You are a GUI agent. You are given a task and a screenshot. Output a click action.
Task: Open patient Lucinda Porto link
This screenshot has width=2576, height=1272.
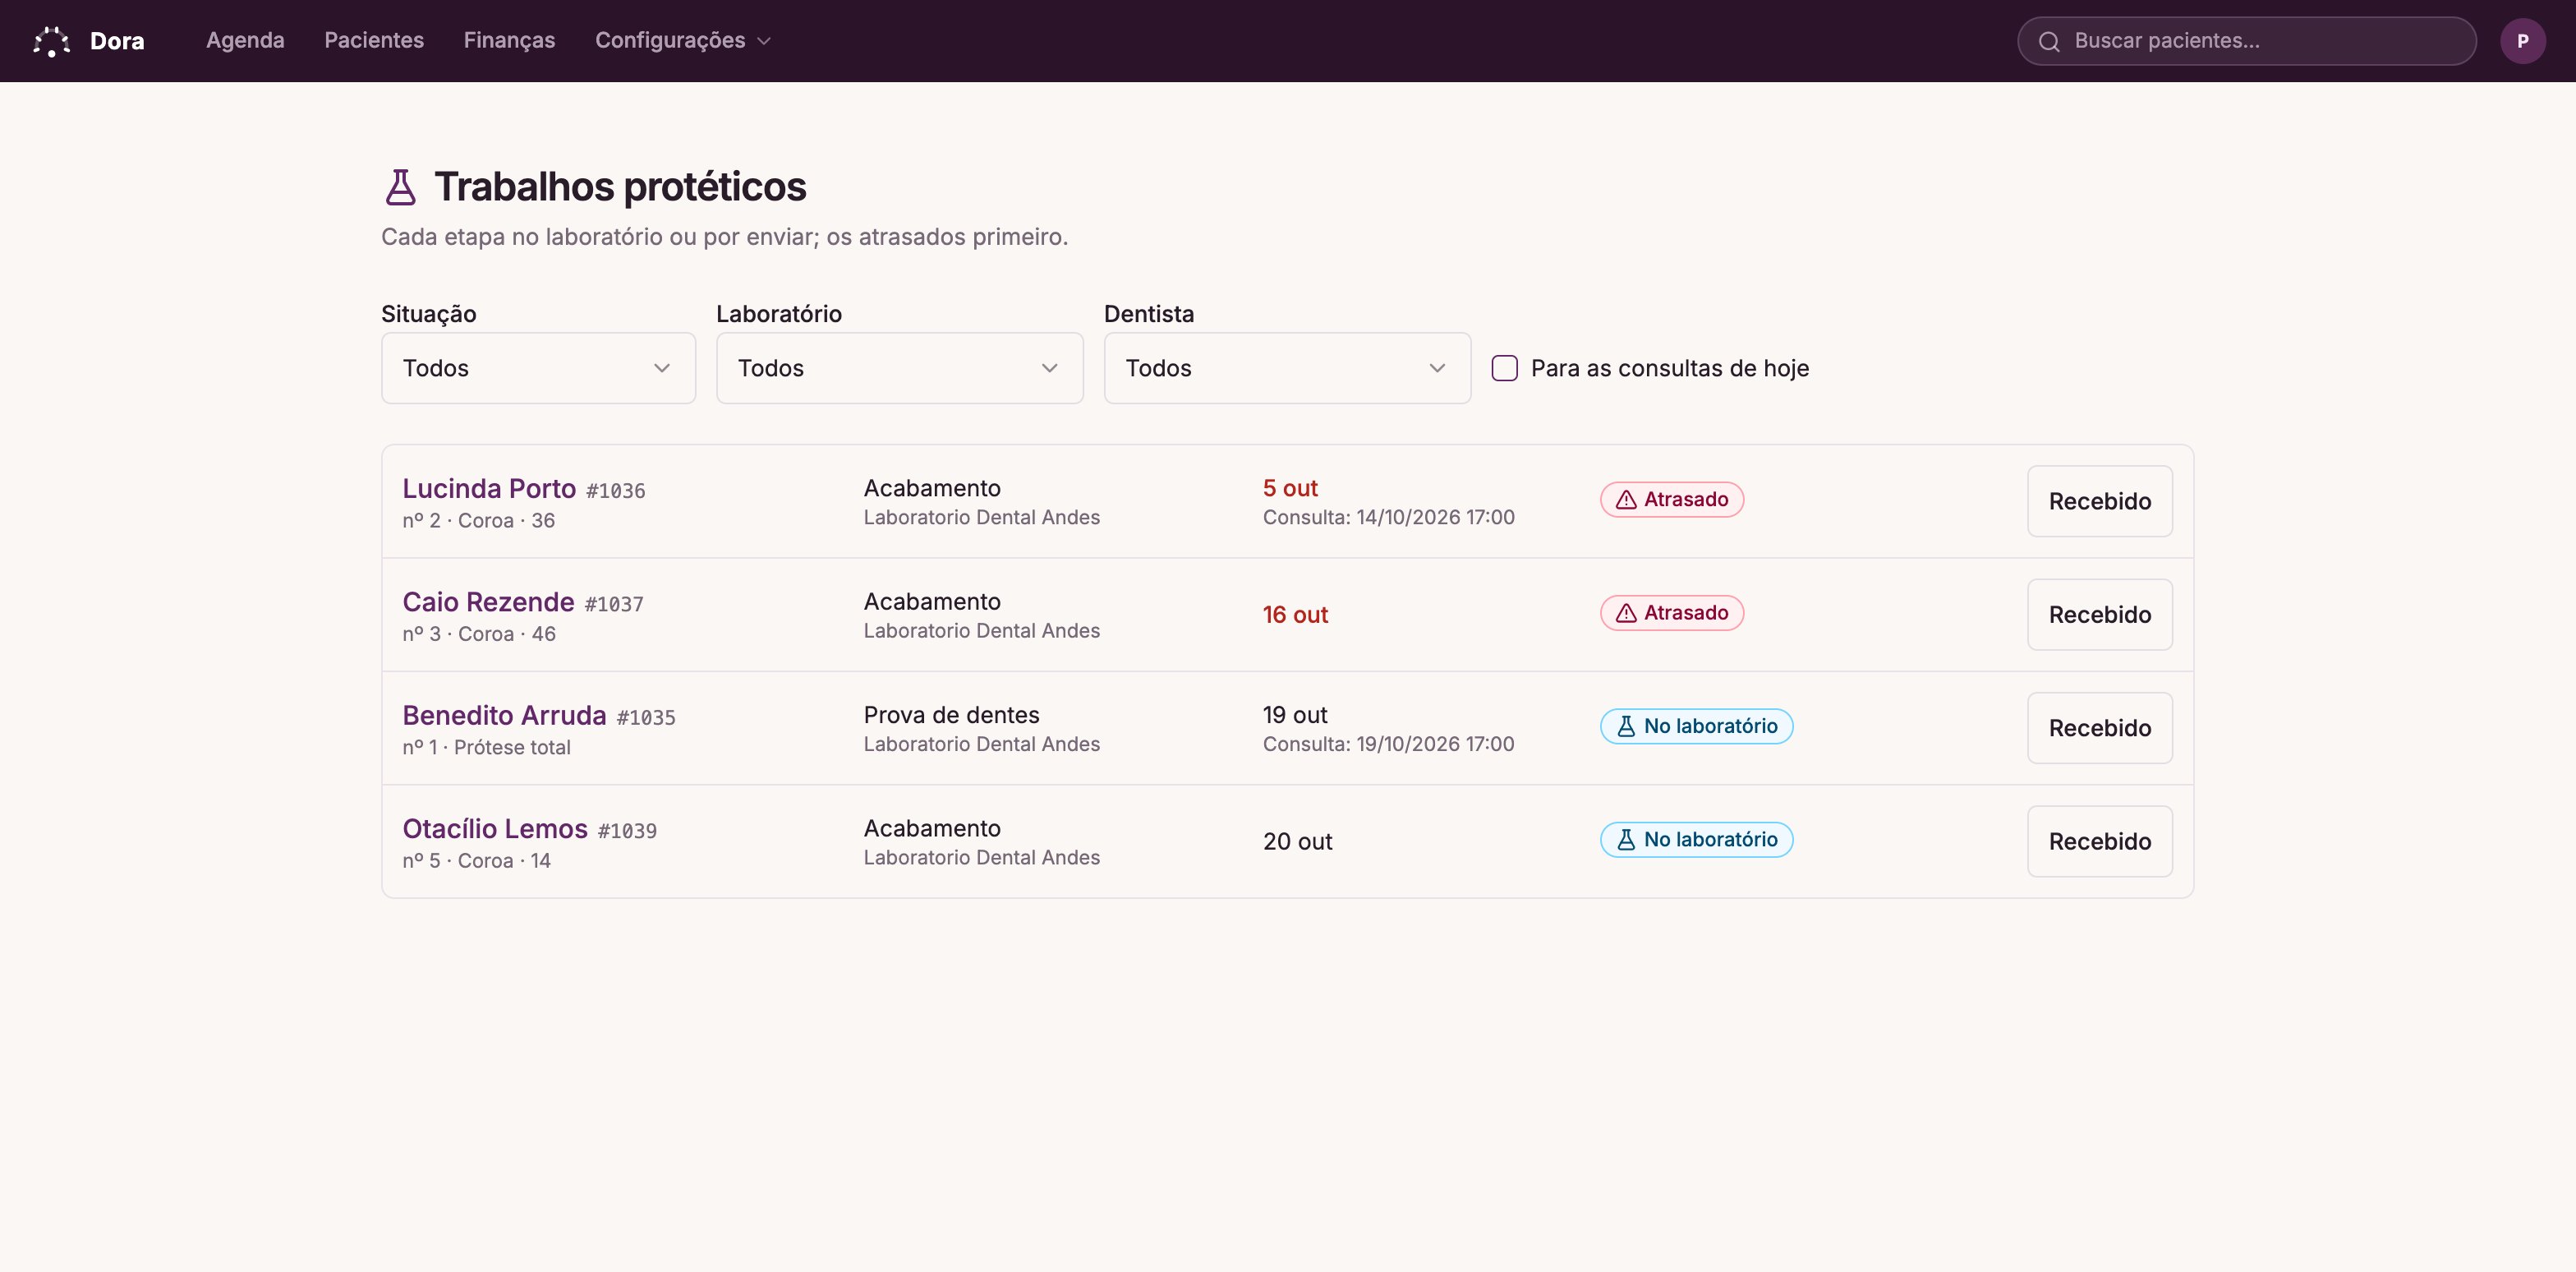coord(489,488)
